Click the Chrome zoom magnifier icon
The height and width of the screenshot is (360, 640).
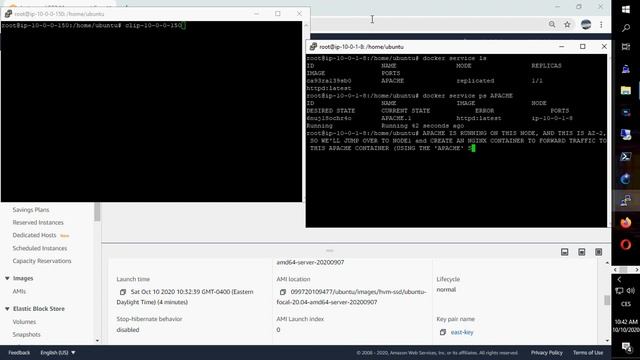(x=552, y=24)
